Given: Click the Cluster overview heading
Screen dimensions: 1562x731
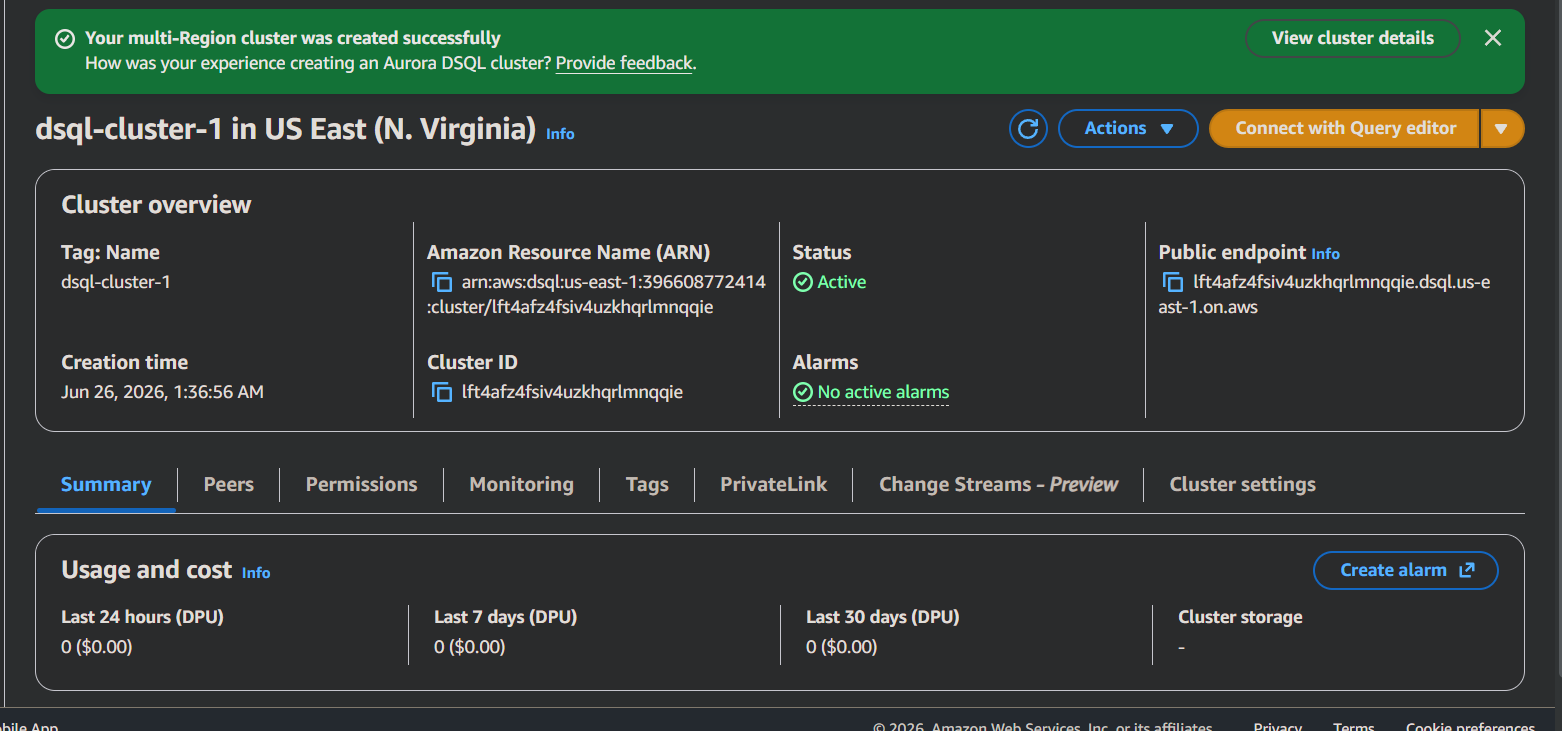Looking at the screenshot, I should pyautogui.click(x=157, y=205).
